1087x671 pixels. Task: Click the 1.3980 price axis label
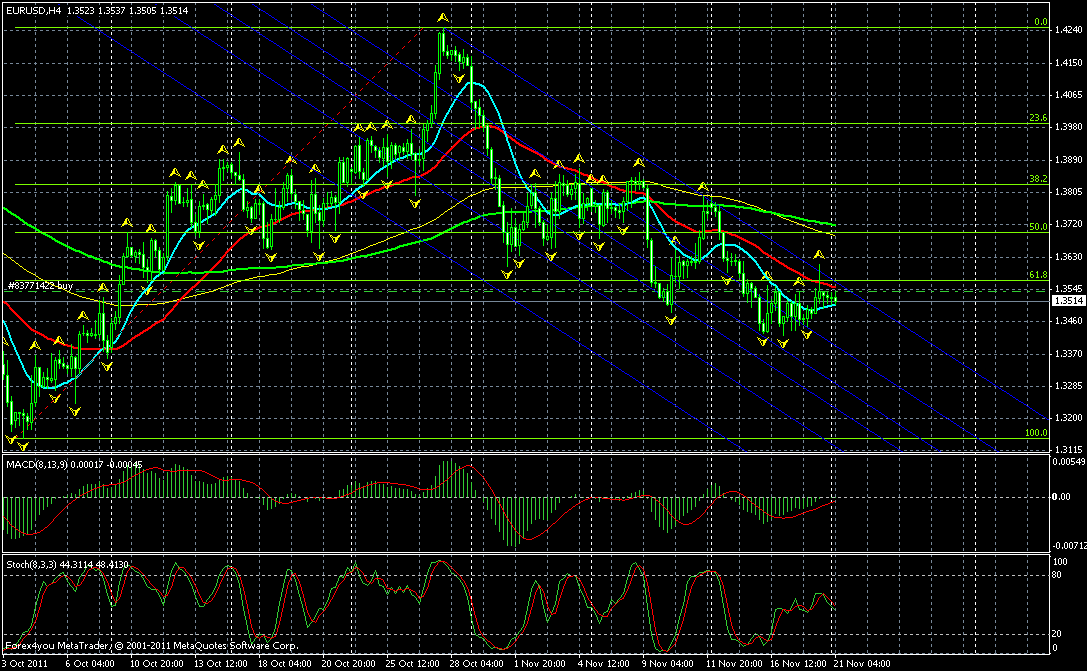pyautogui.click(x=1068, y=127)
